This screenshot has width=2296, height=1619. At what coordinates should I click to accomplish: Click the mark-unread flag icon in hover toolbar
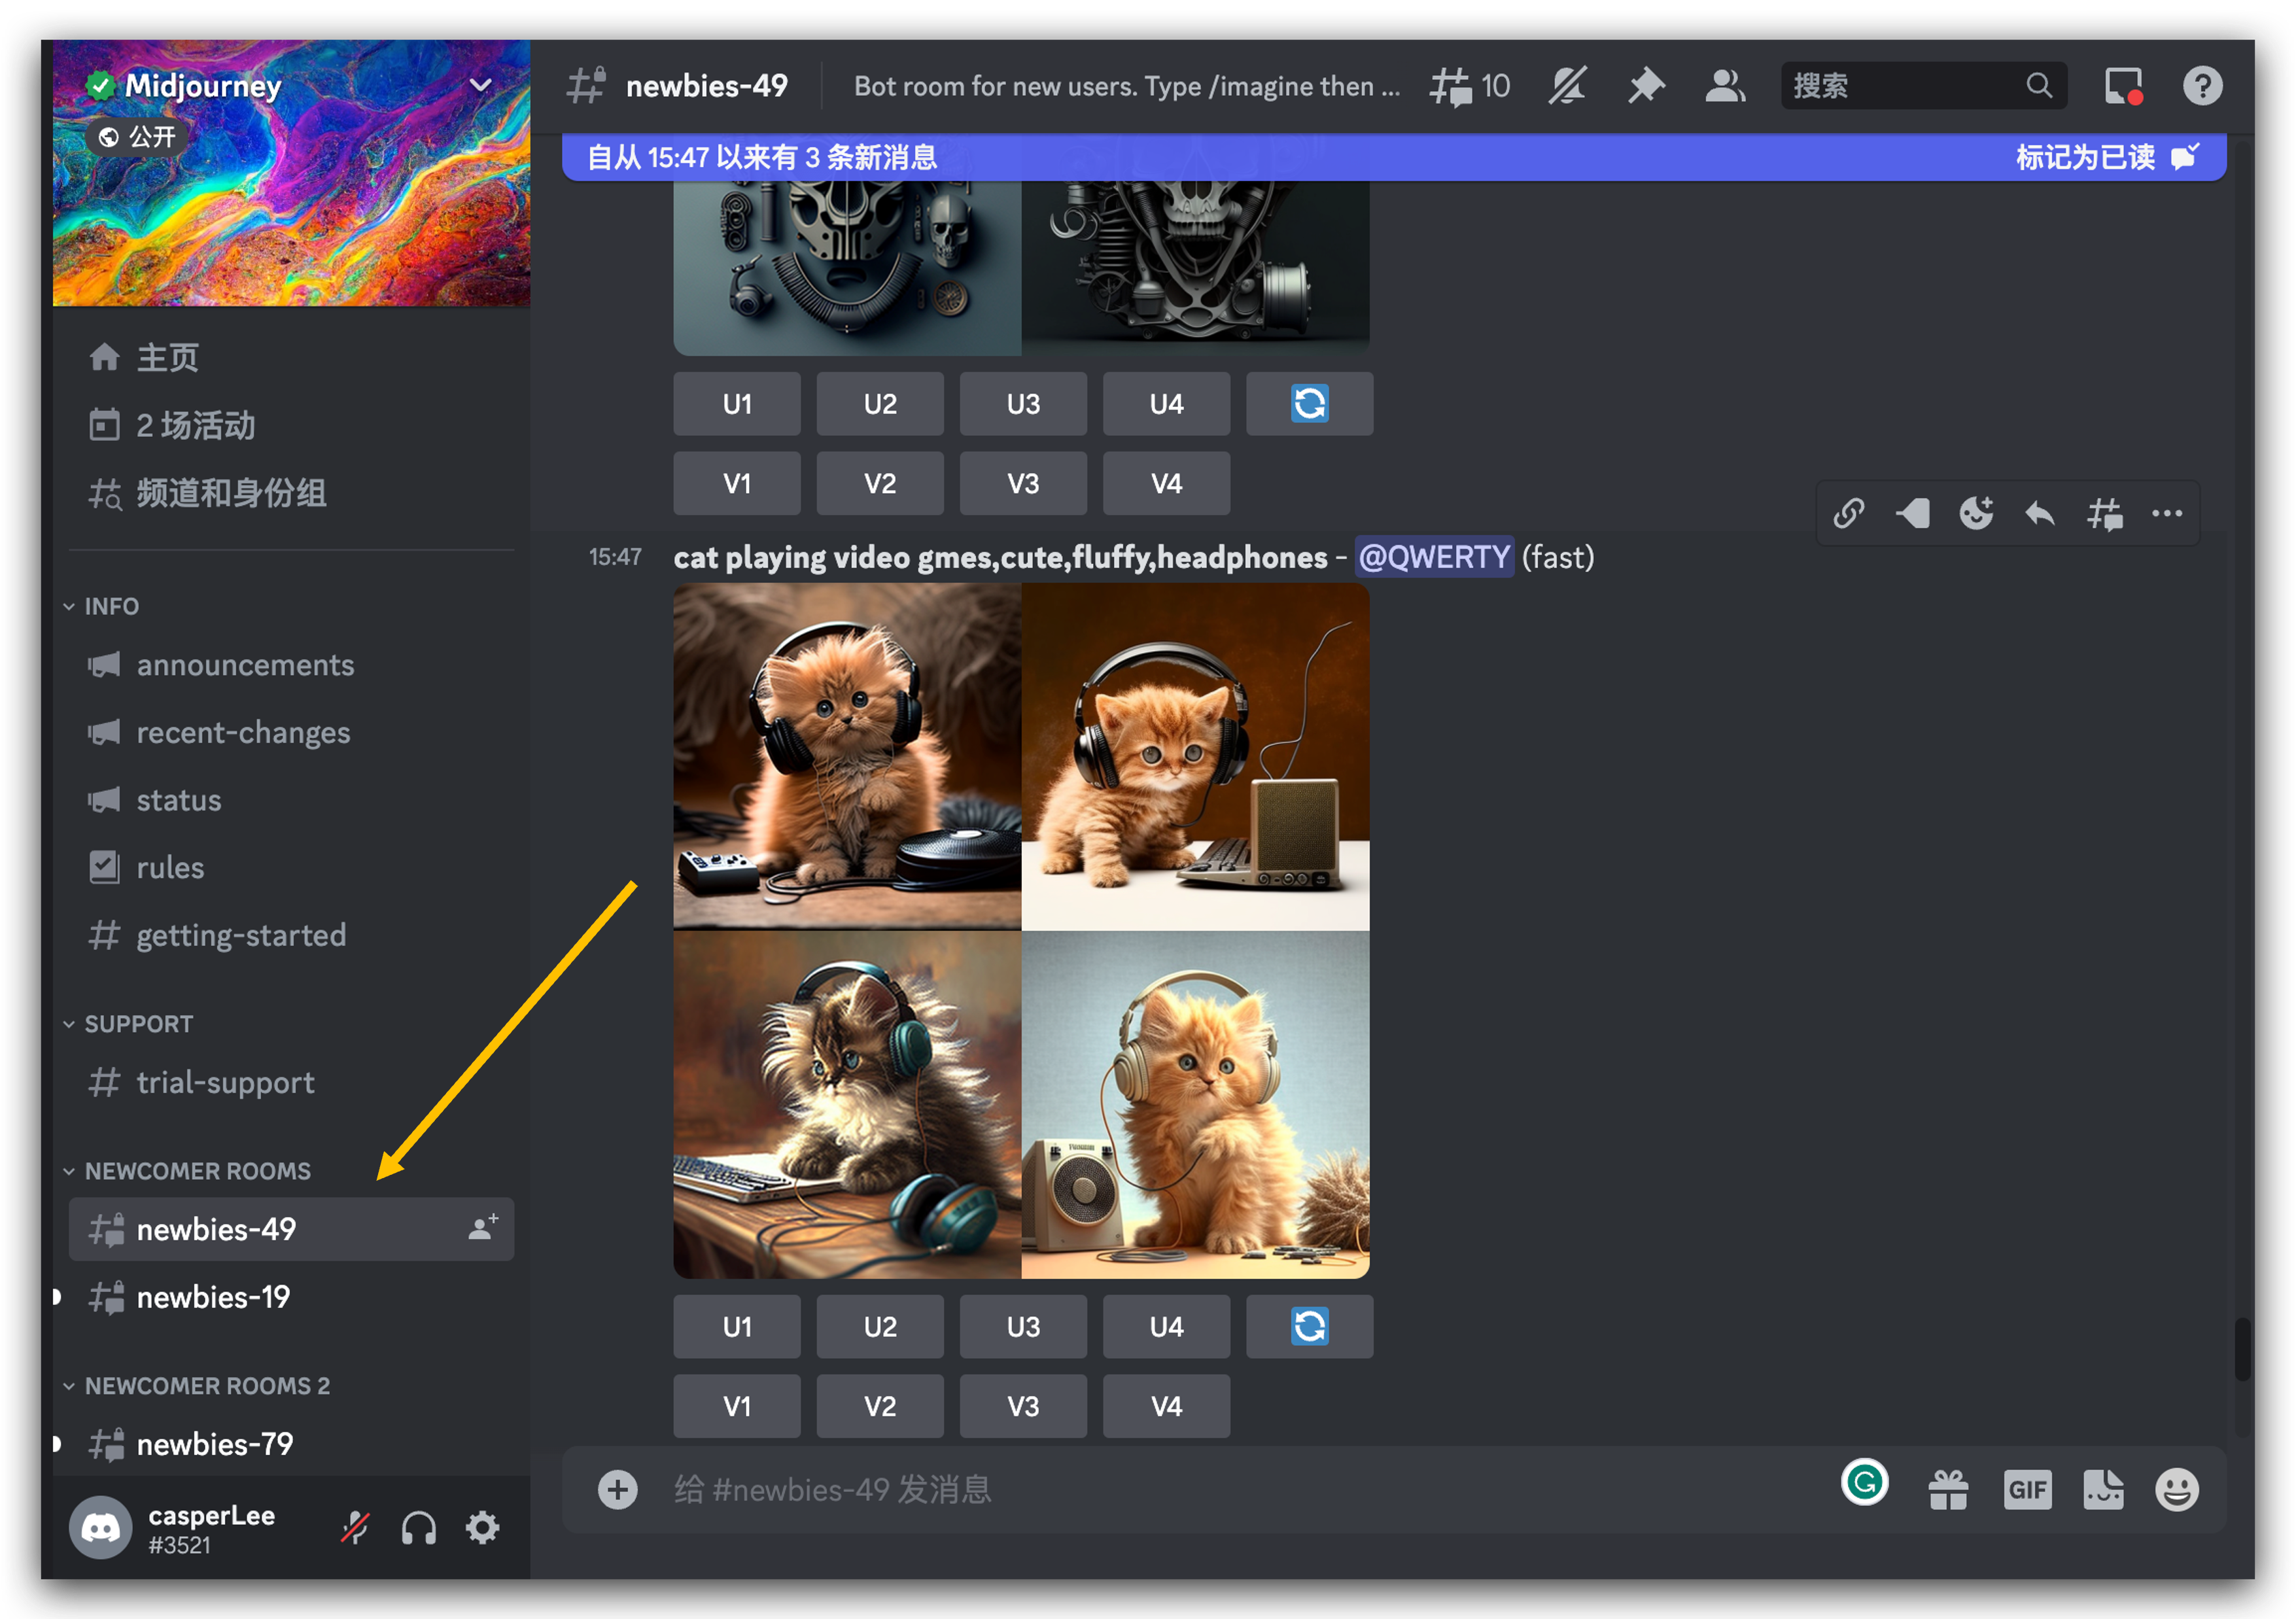1913,513
